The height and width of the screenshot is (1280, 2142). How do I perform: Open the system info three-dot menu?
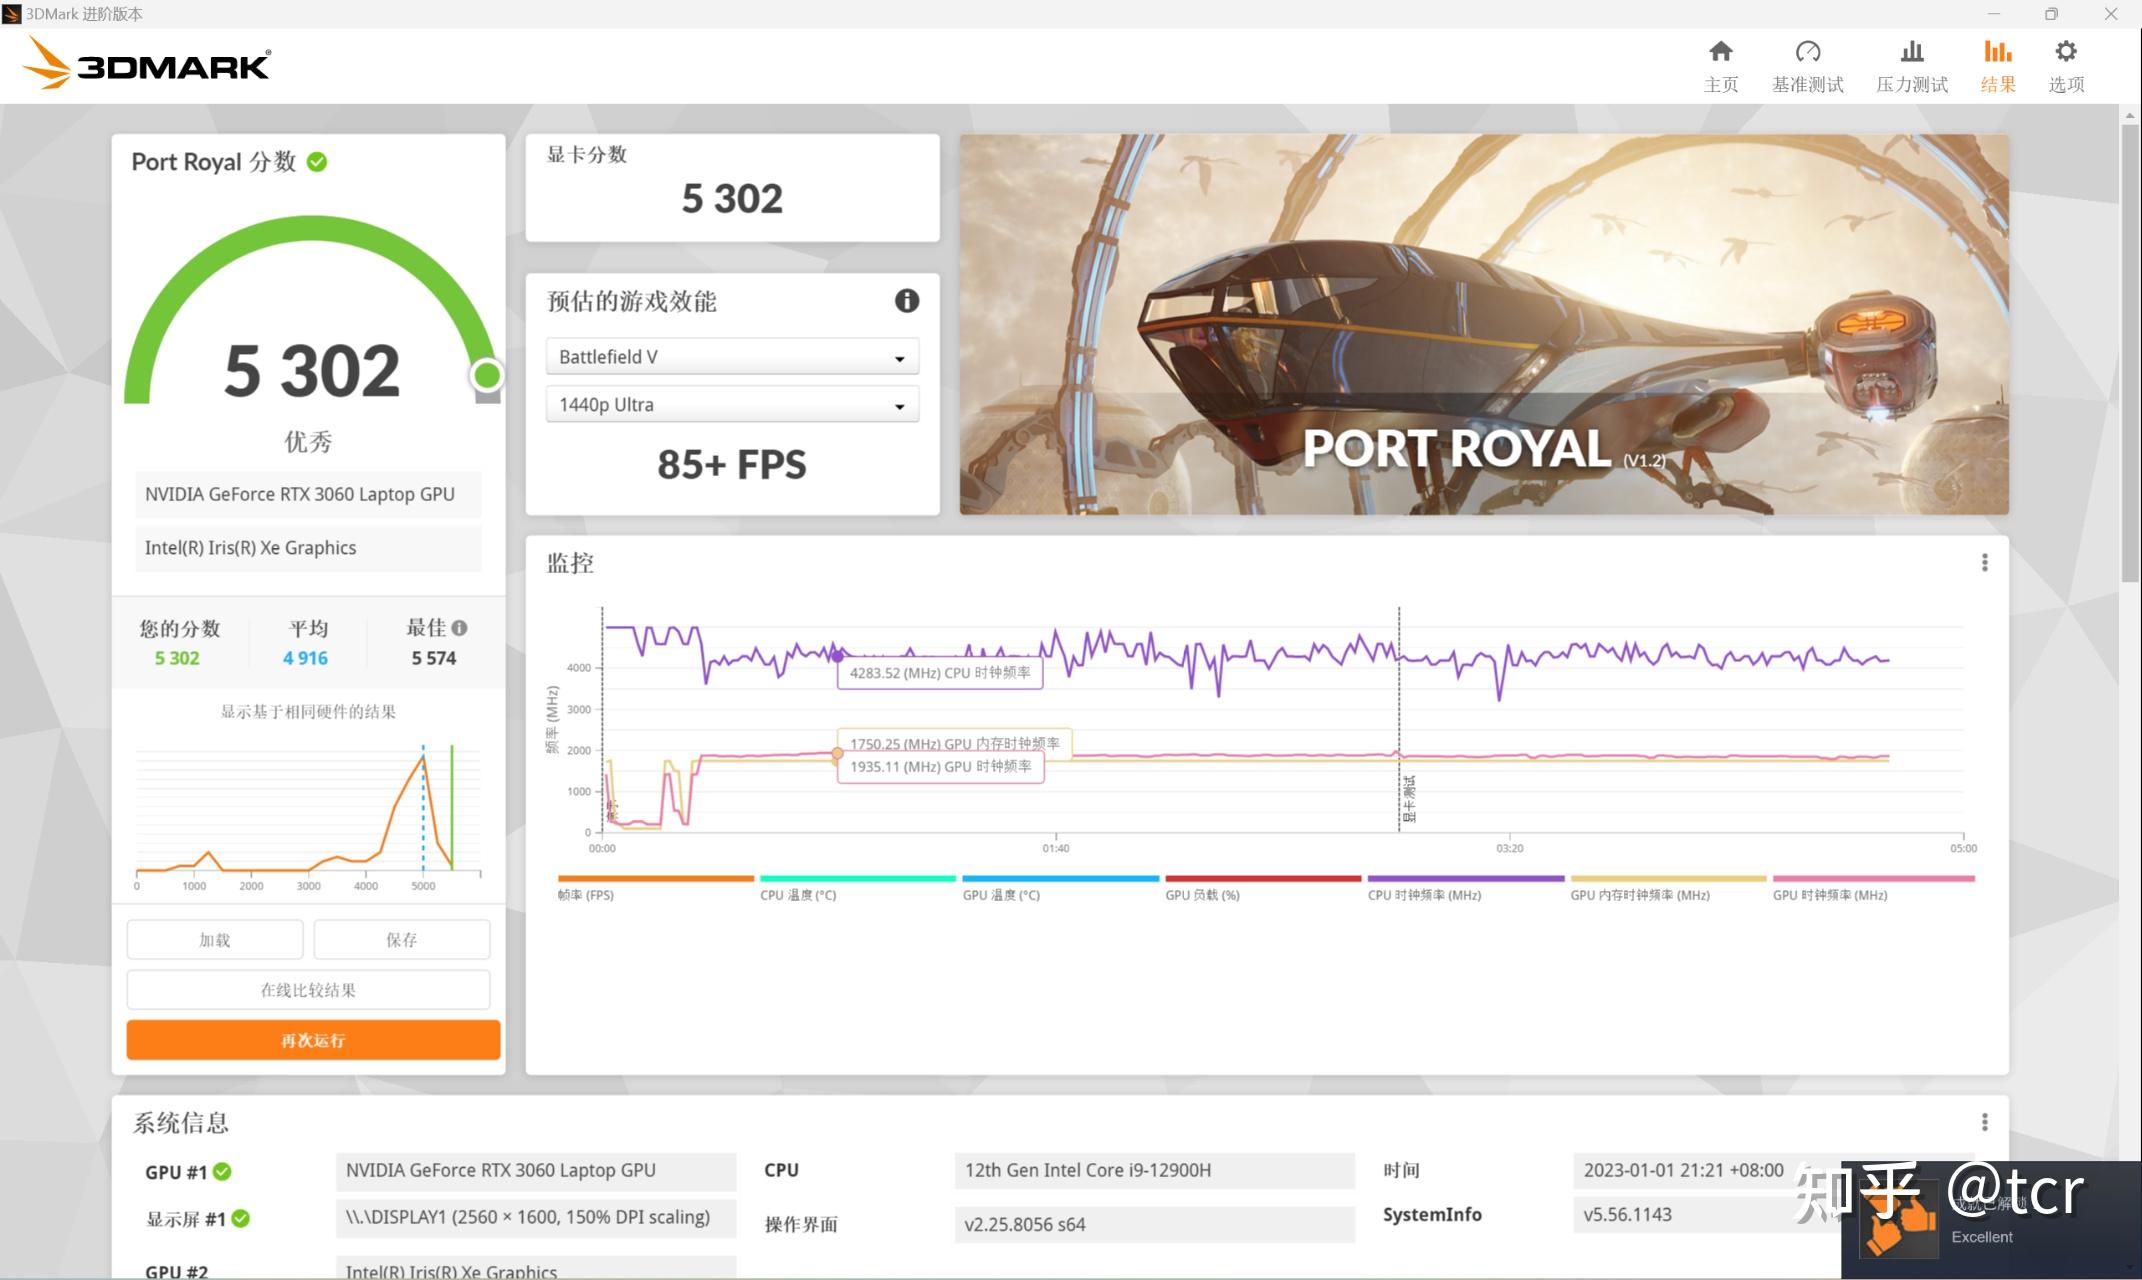pyautogui.click(x=1984, y=1122)
